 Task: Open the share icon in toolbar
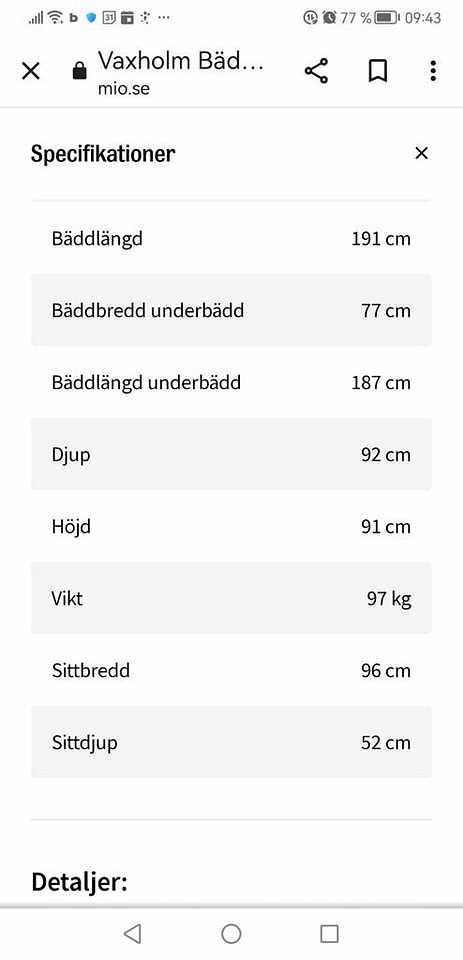pos(316,71)
